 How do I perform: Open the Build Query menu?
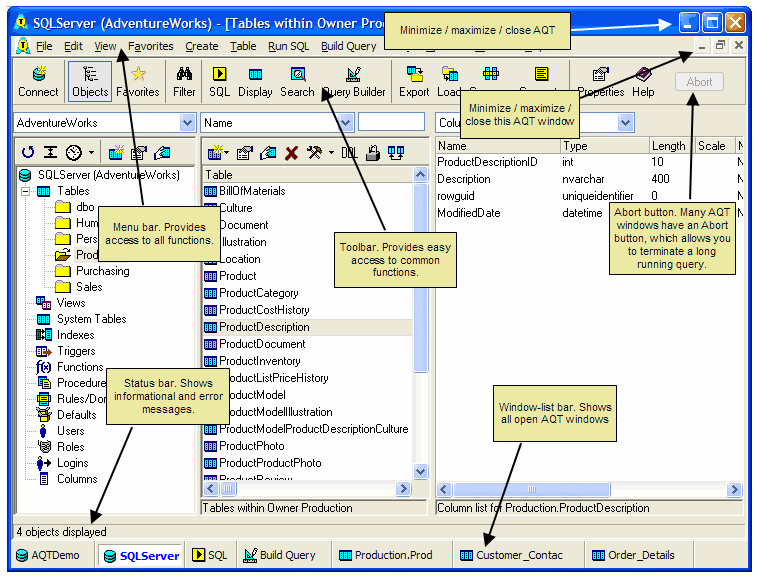point(349,46)
